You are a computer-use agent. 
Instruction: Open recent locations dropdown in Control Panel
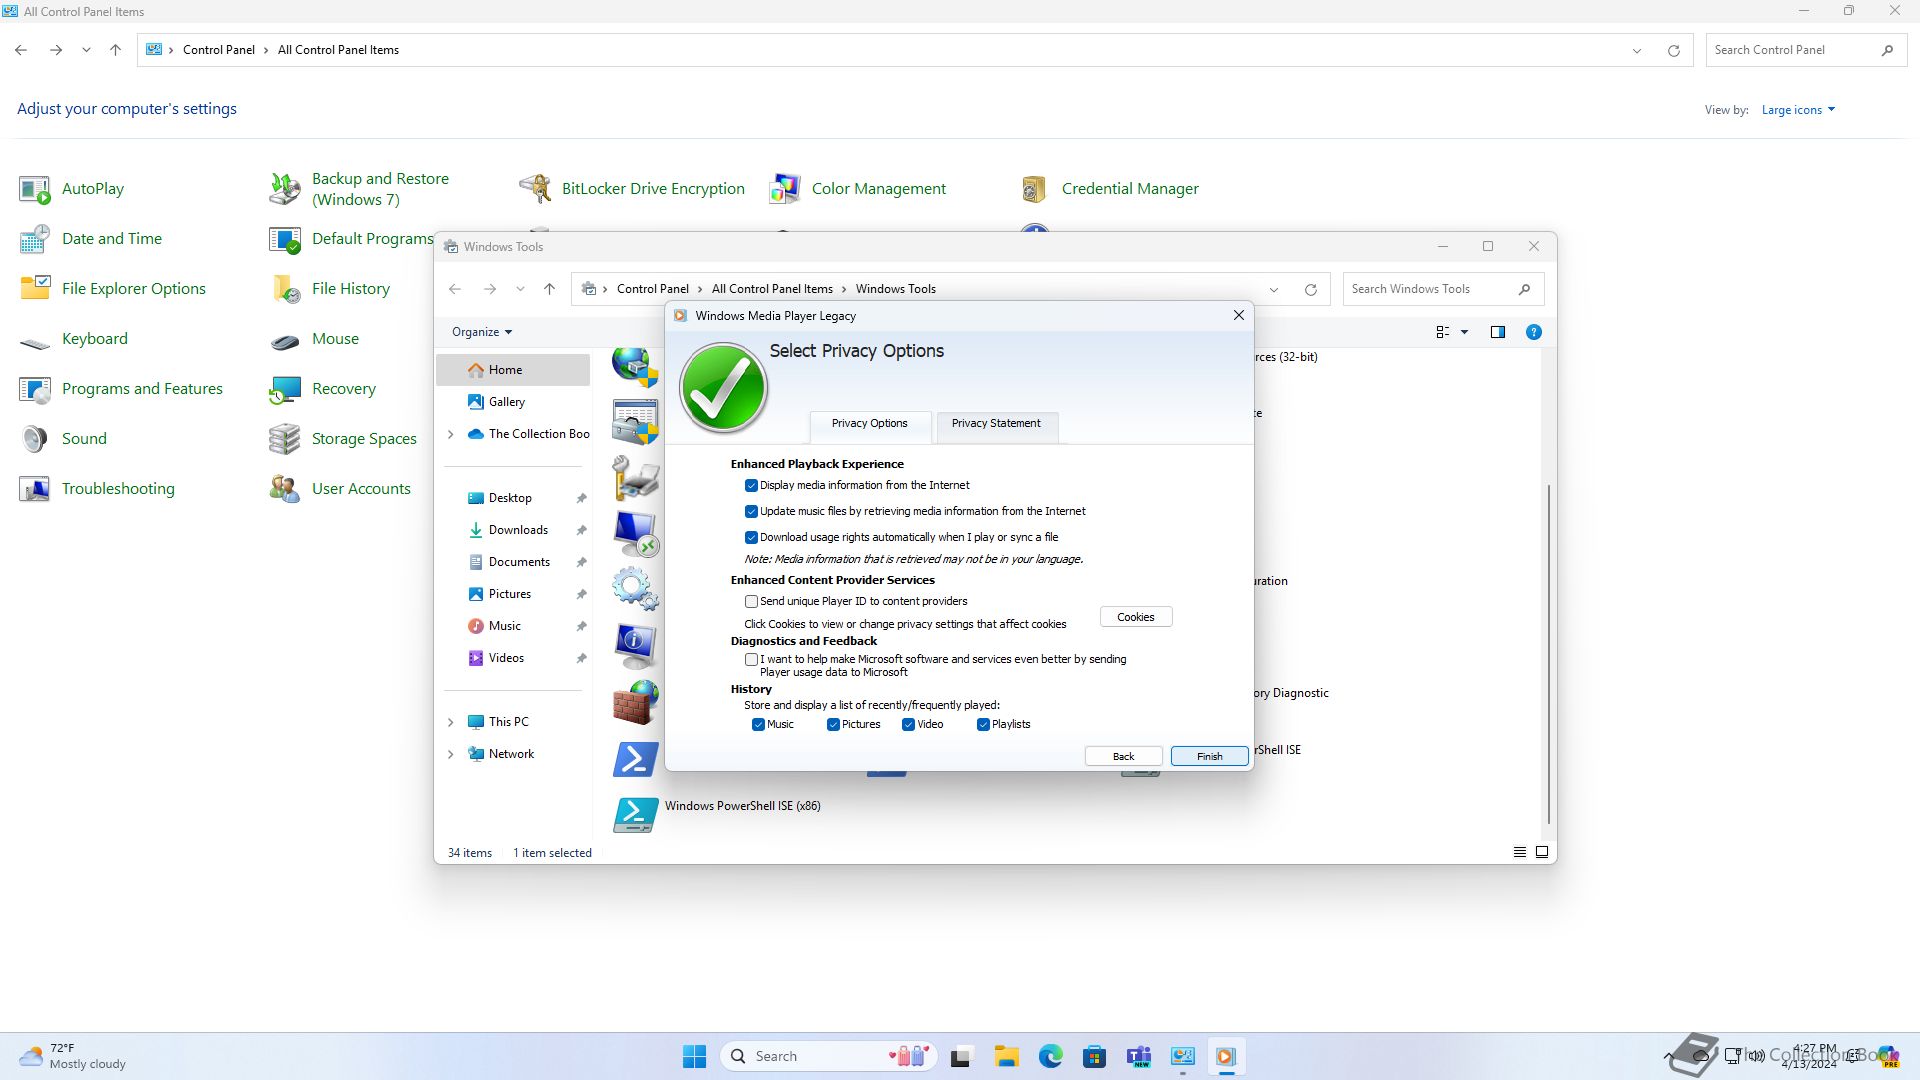[x=86, y=50]
